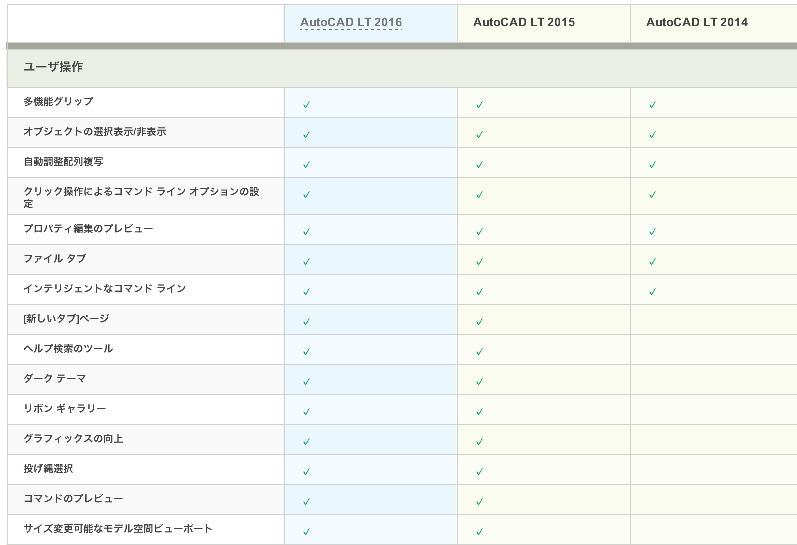Screen dimensions: 797x545
Task: Select the 多機能グリップ row label
Action: [x=58, y=101]
